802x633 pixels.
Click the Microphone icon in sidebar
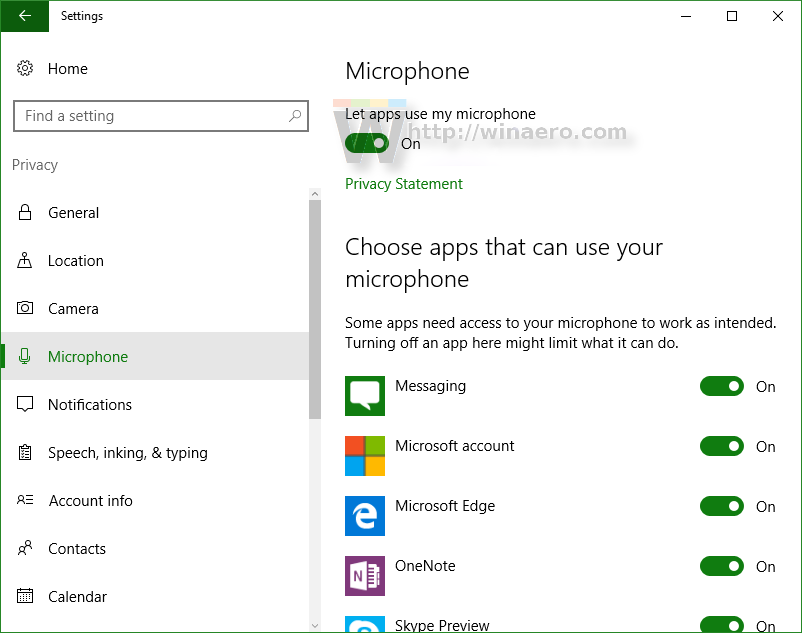(x=25, y=356)
